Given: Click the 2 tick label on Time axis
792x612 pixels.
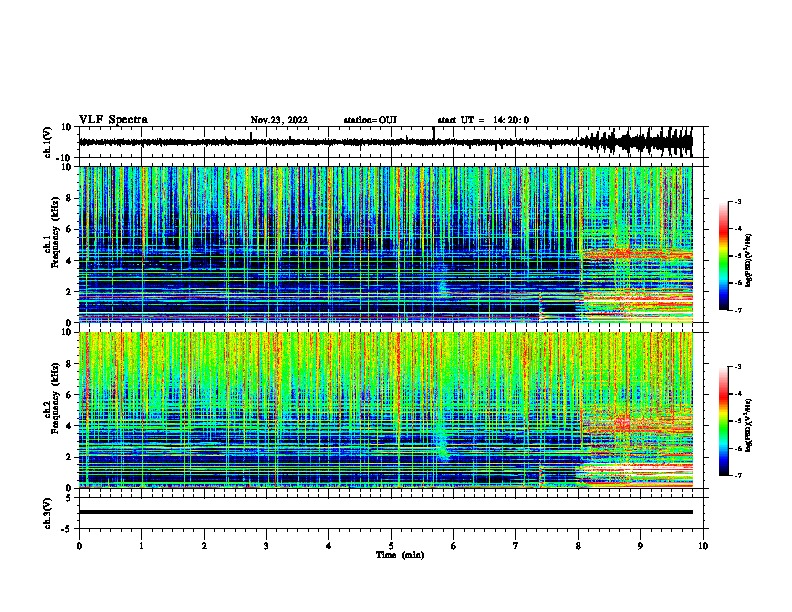Looking at the screenshot, I should click(x=204, y=546).
